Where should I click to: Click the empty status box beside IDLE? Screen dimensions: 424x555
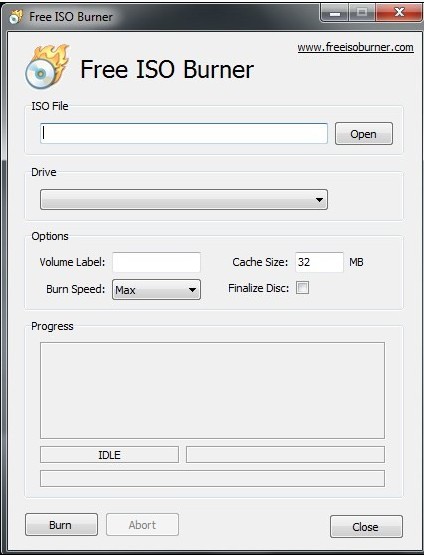pyautogui.click(x=285, y=455)
